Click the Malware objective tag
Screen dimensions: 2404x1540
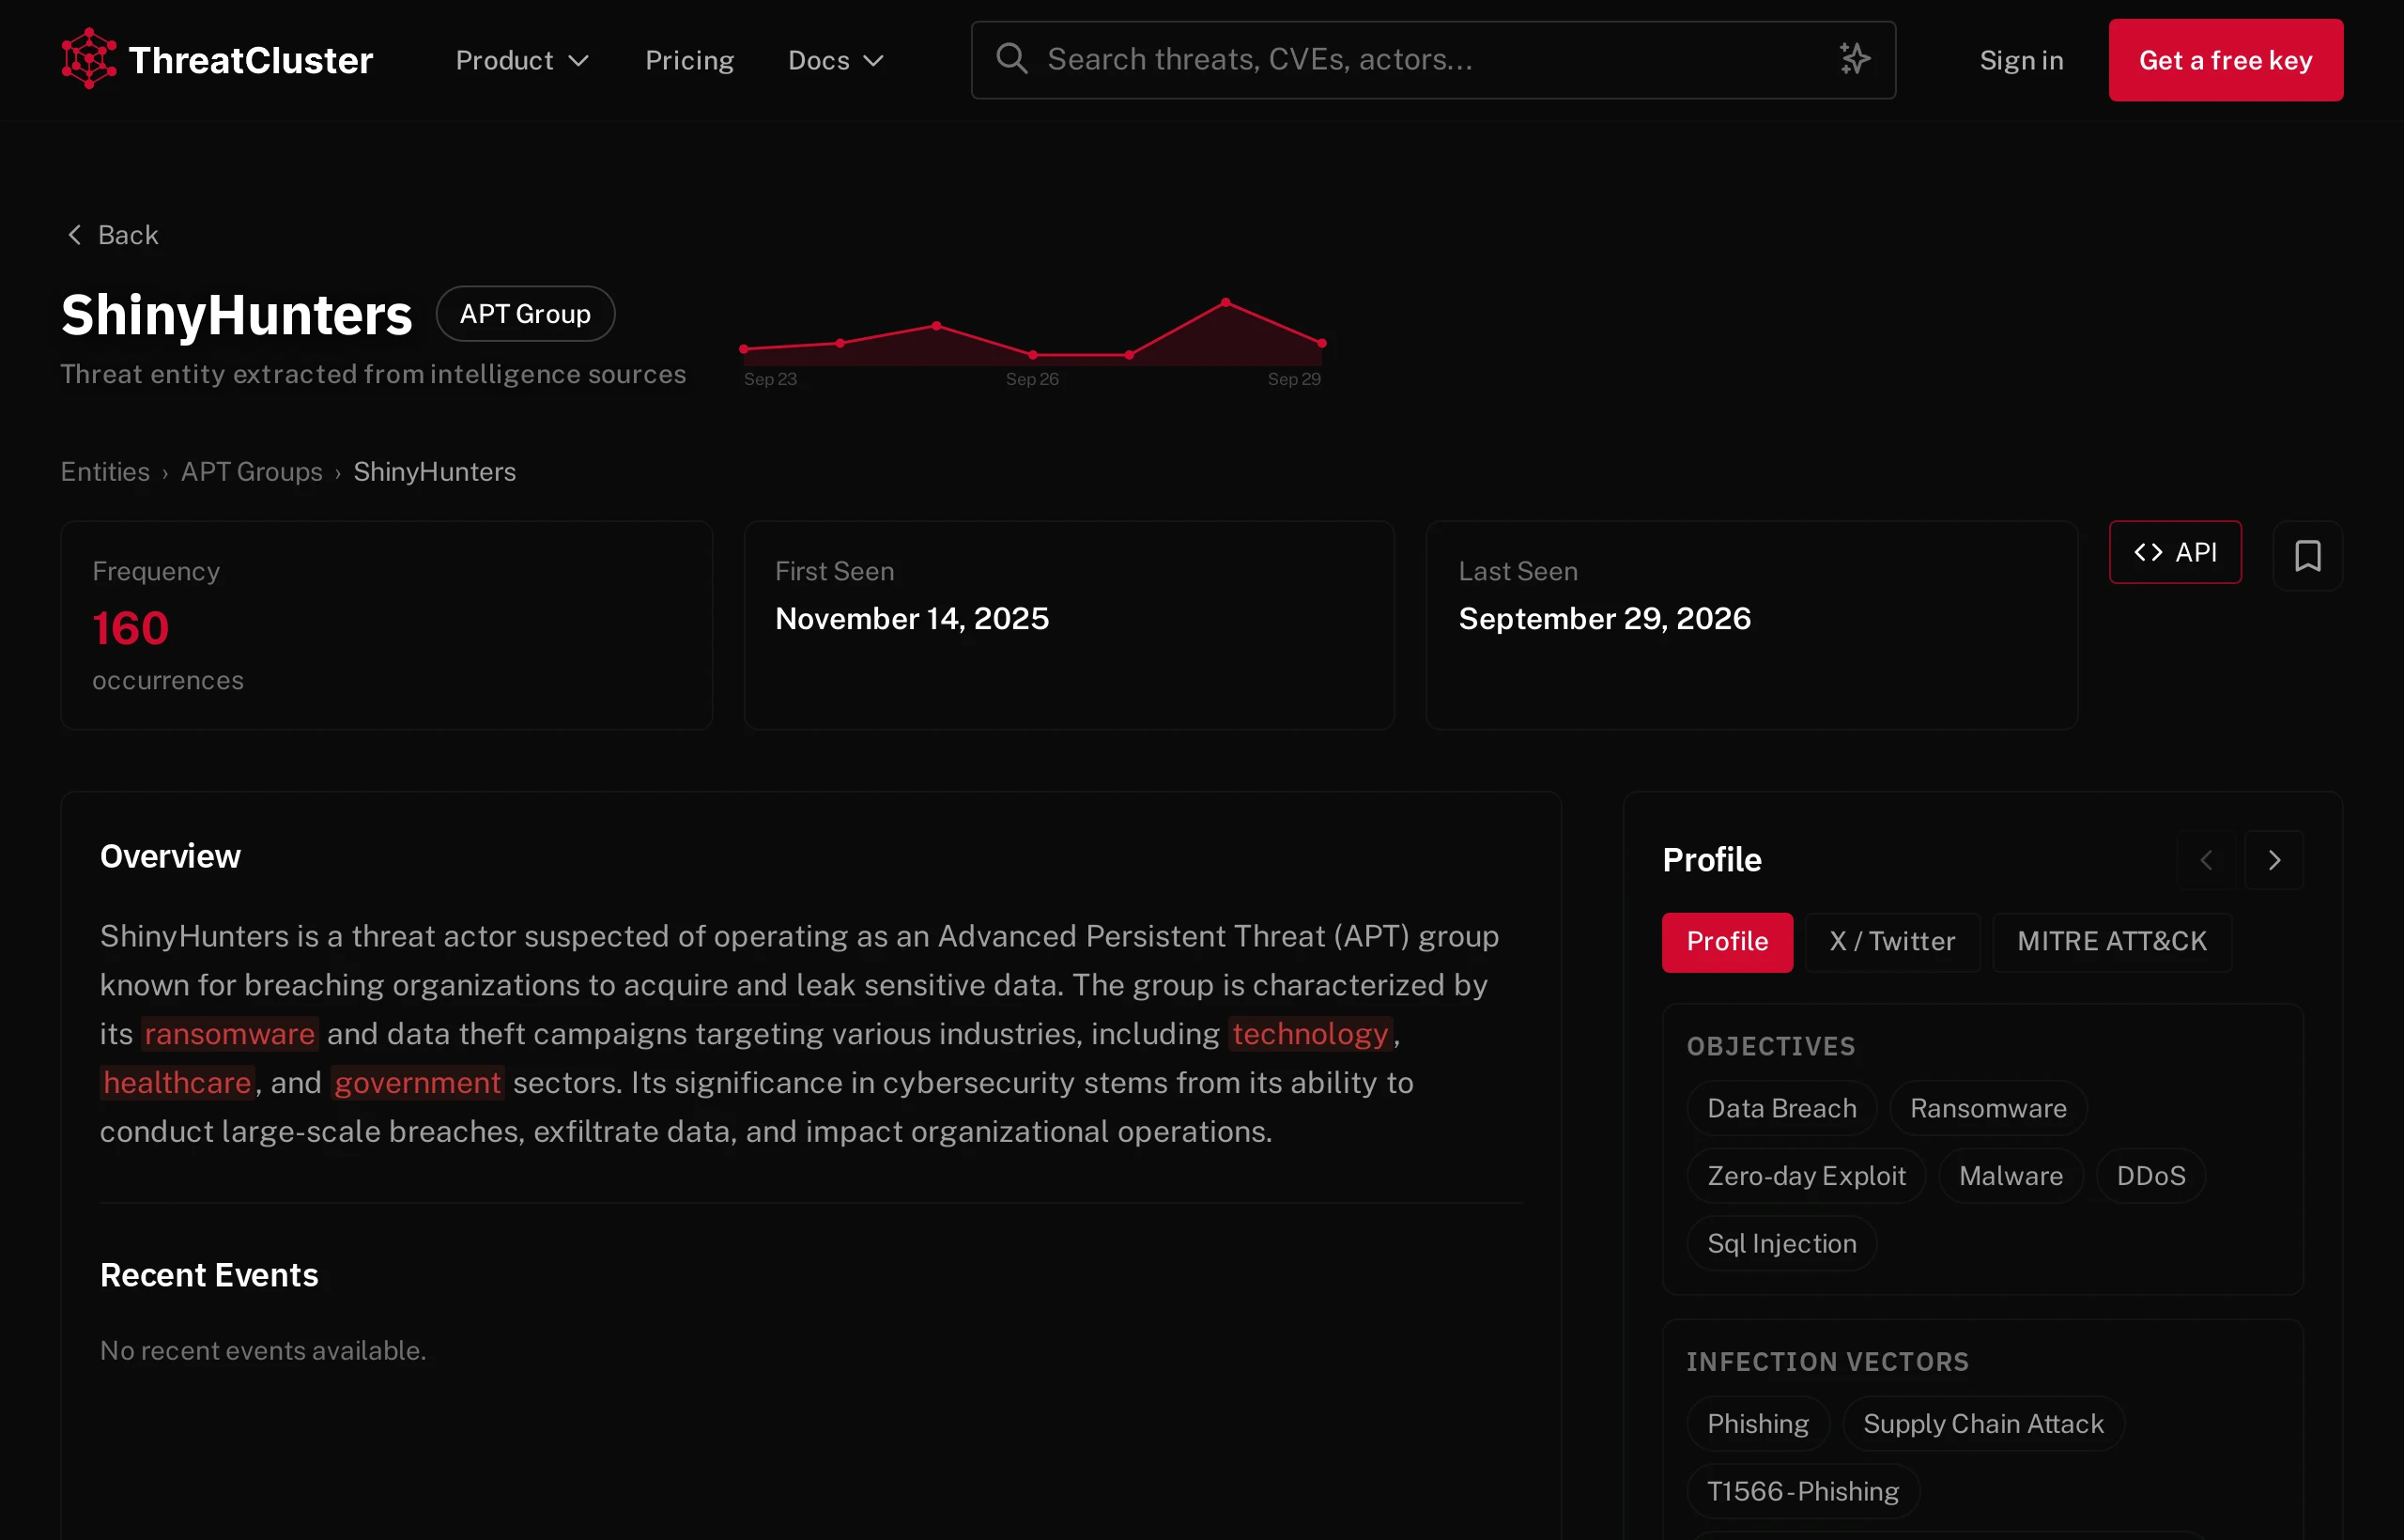2011,1176
